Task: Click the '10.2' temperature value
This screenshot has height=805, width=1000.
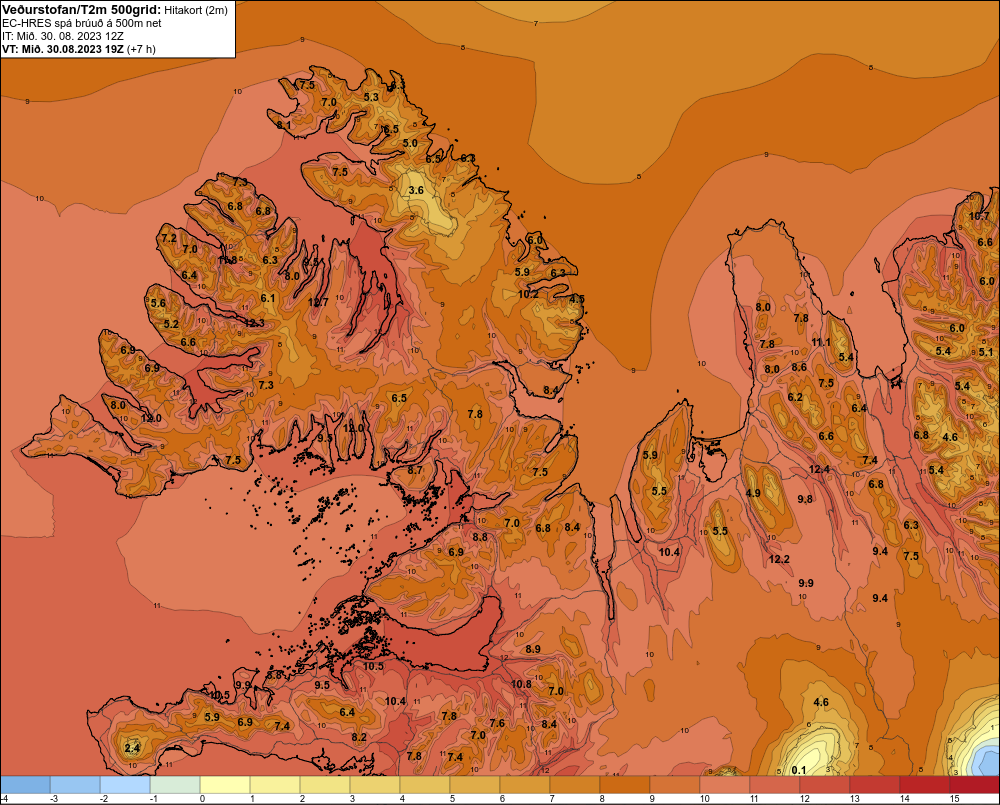Action: coord(528,294)
